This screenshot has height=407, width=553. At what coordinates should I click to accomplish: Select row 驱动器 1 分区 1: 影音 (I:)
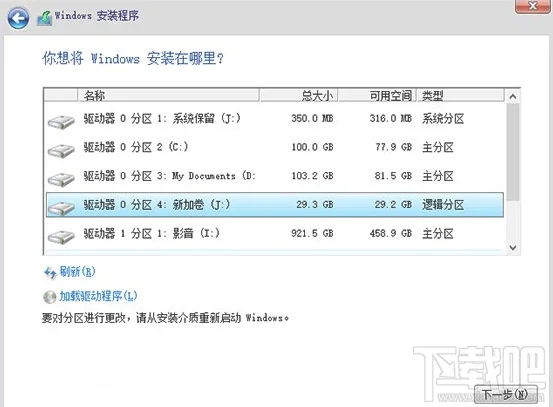click(275, 233)
